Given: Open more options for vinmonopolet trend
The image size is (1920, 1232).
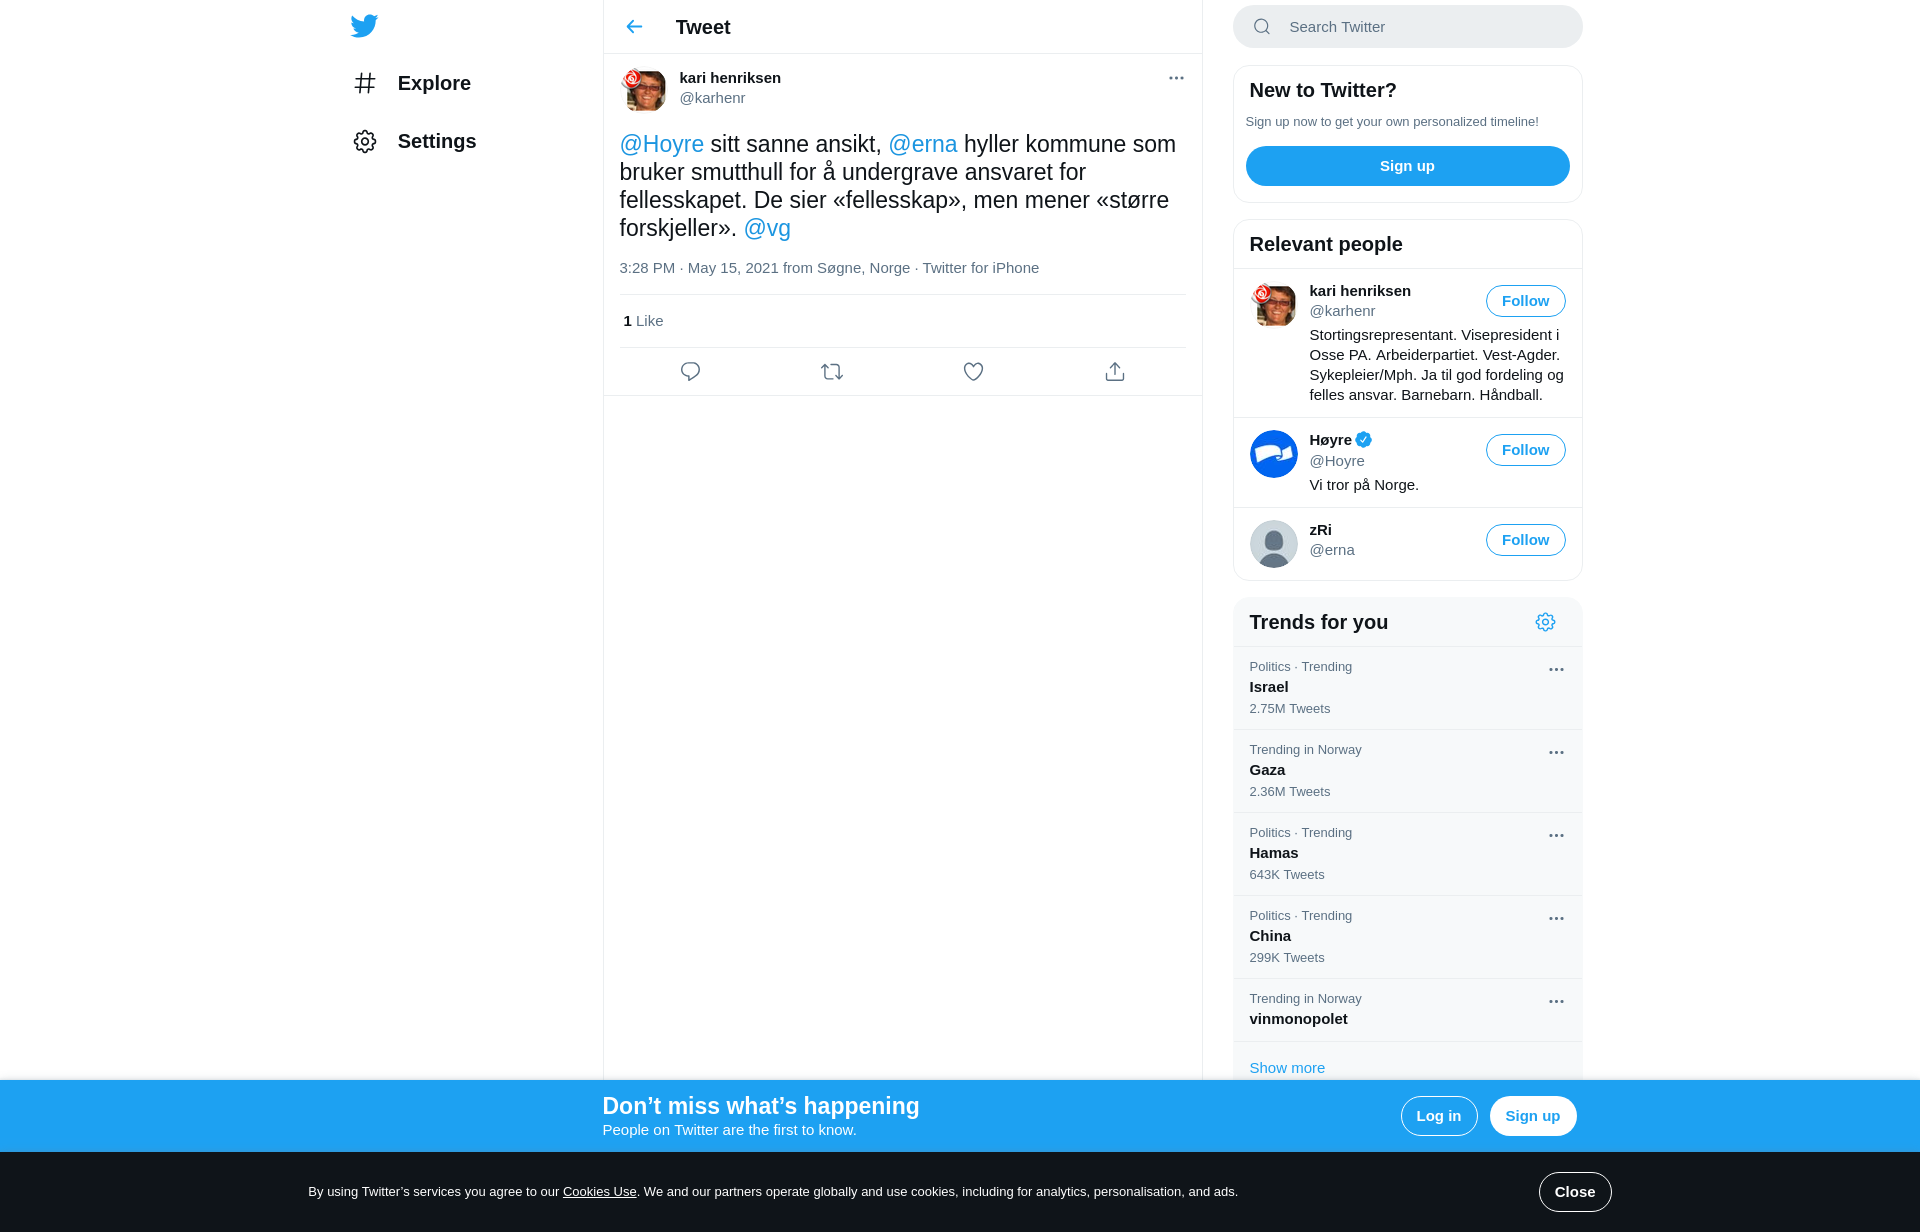Looking at the screenshot, I should coord(1556,1002).
